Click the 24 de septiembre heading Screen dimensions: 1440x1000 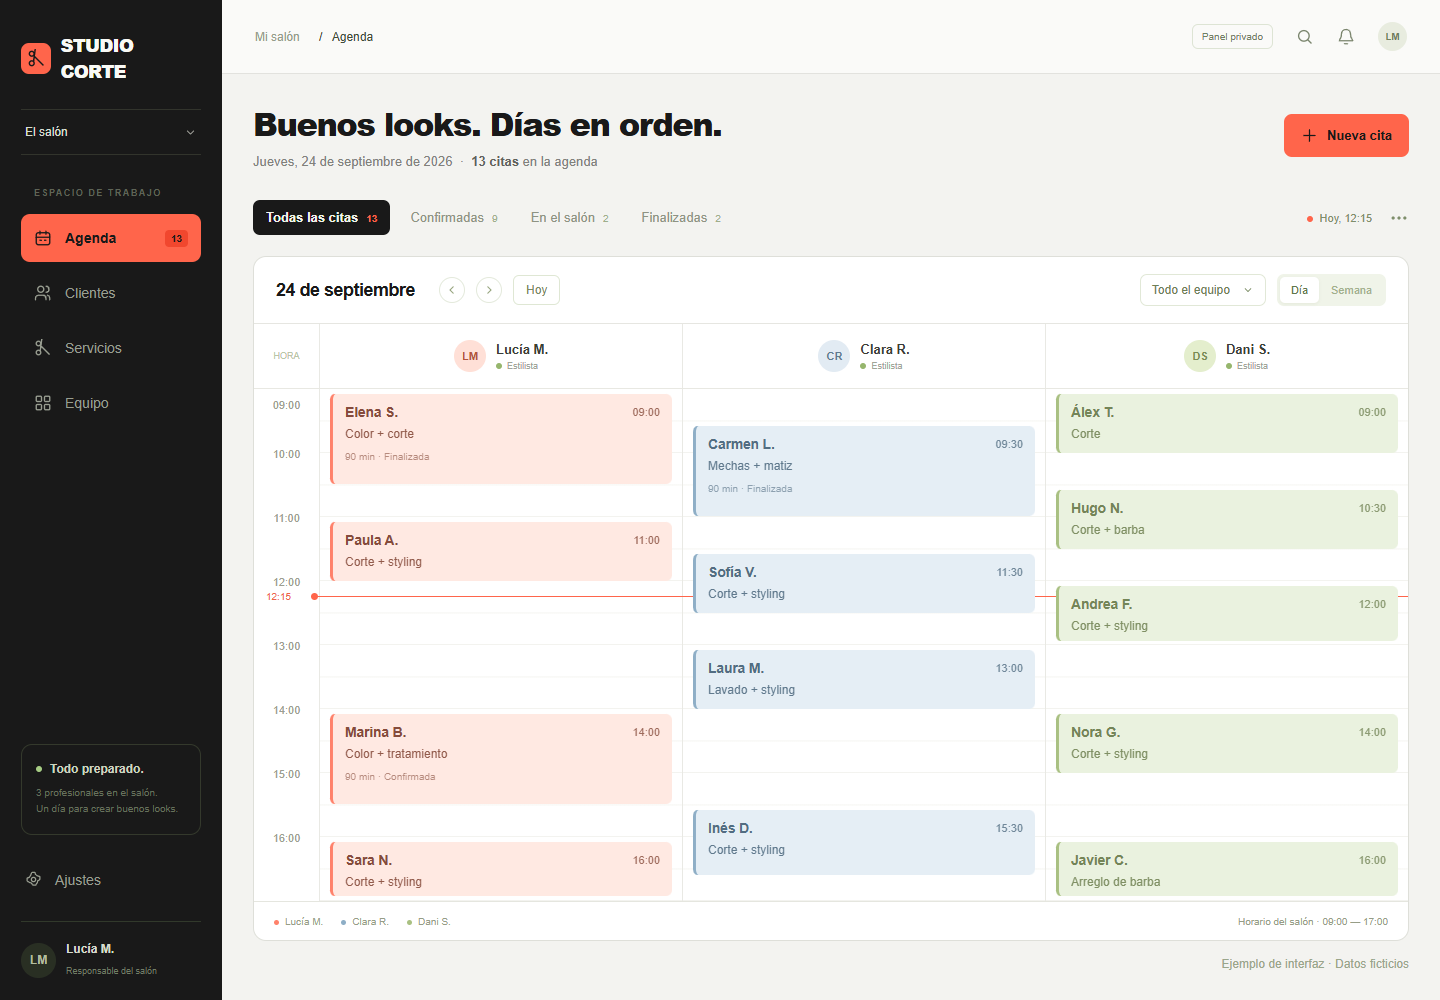coord(345,290)
